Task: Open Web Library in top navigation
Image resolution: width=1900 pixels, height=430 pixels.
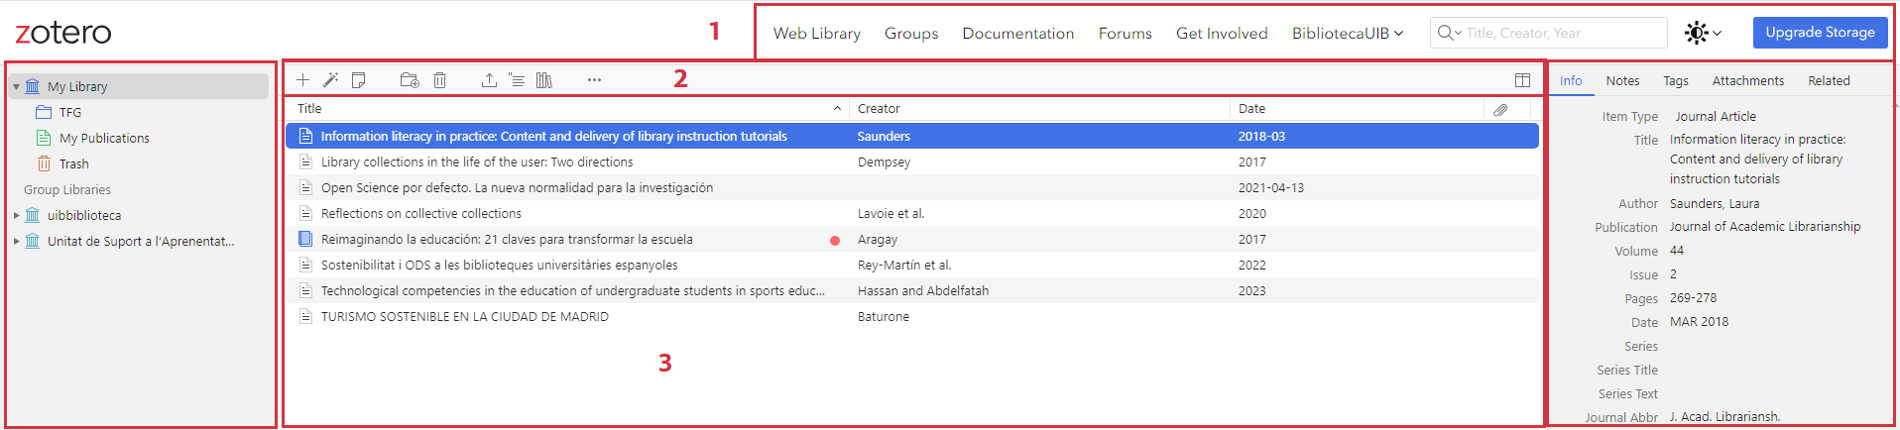Action: pos(817,33)
